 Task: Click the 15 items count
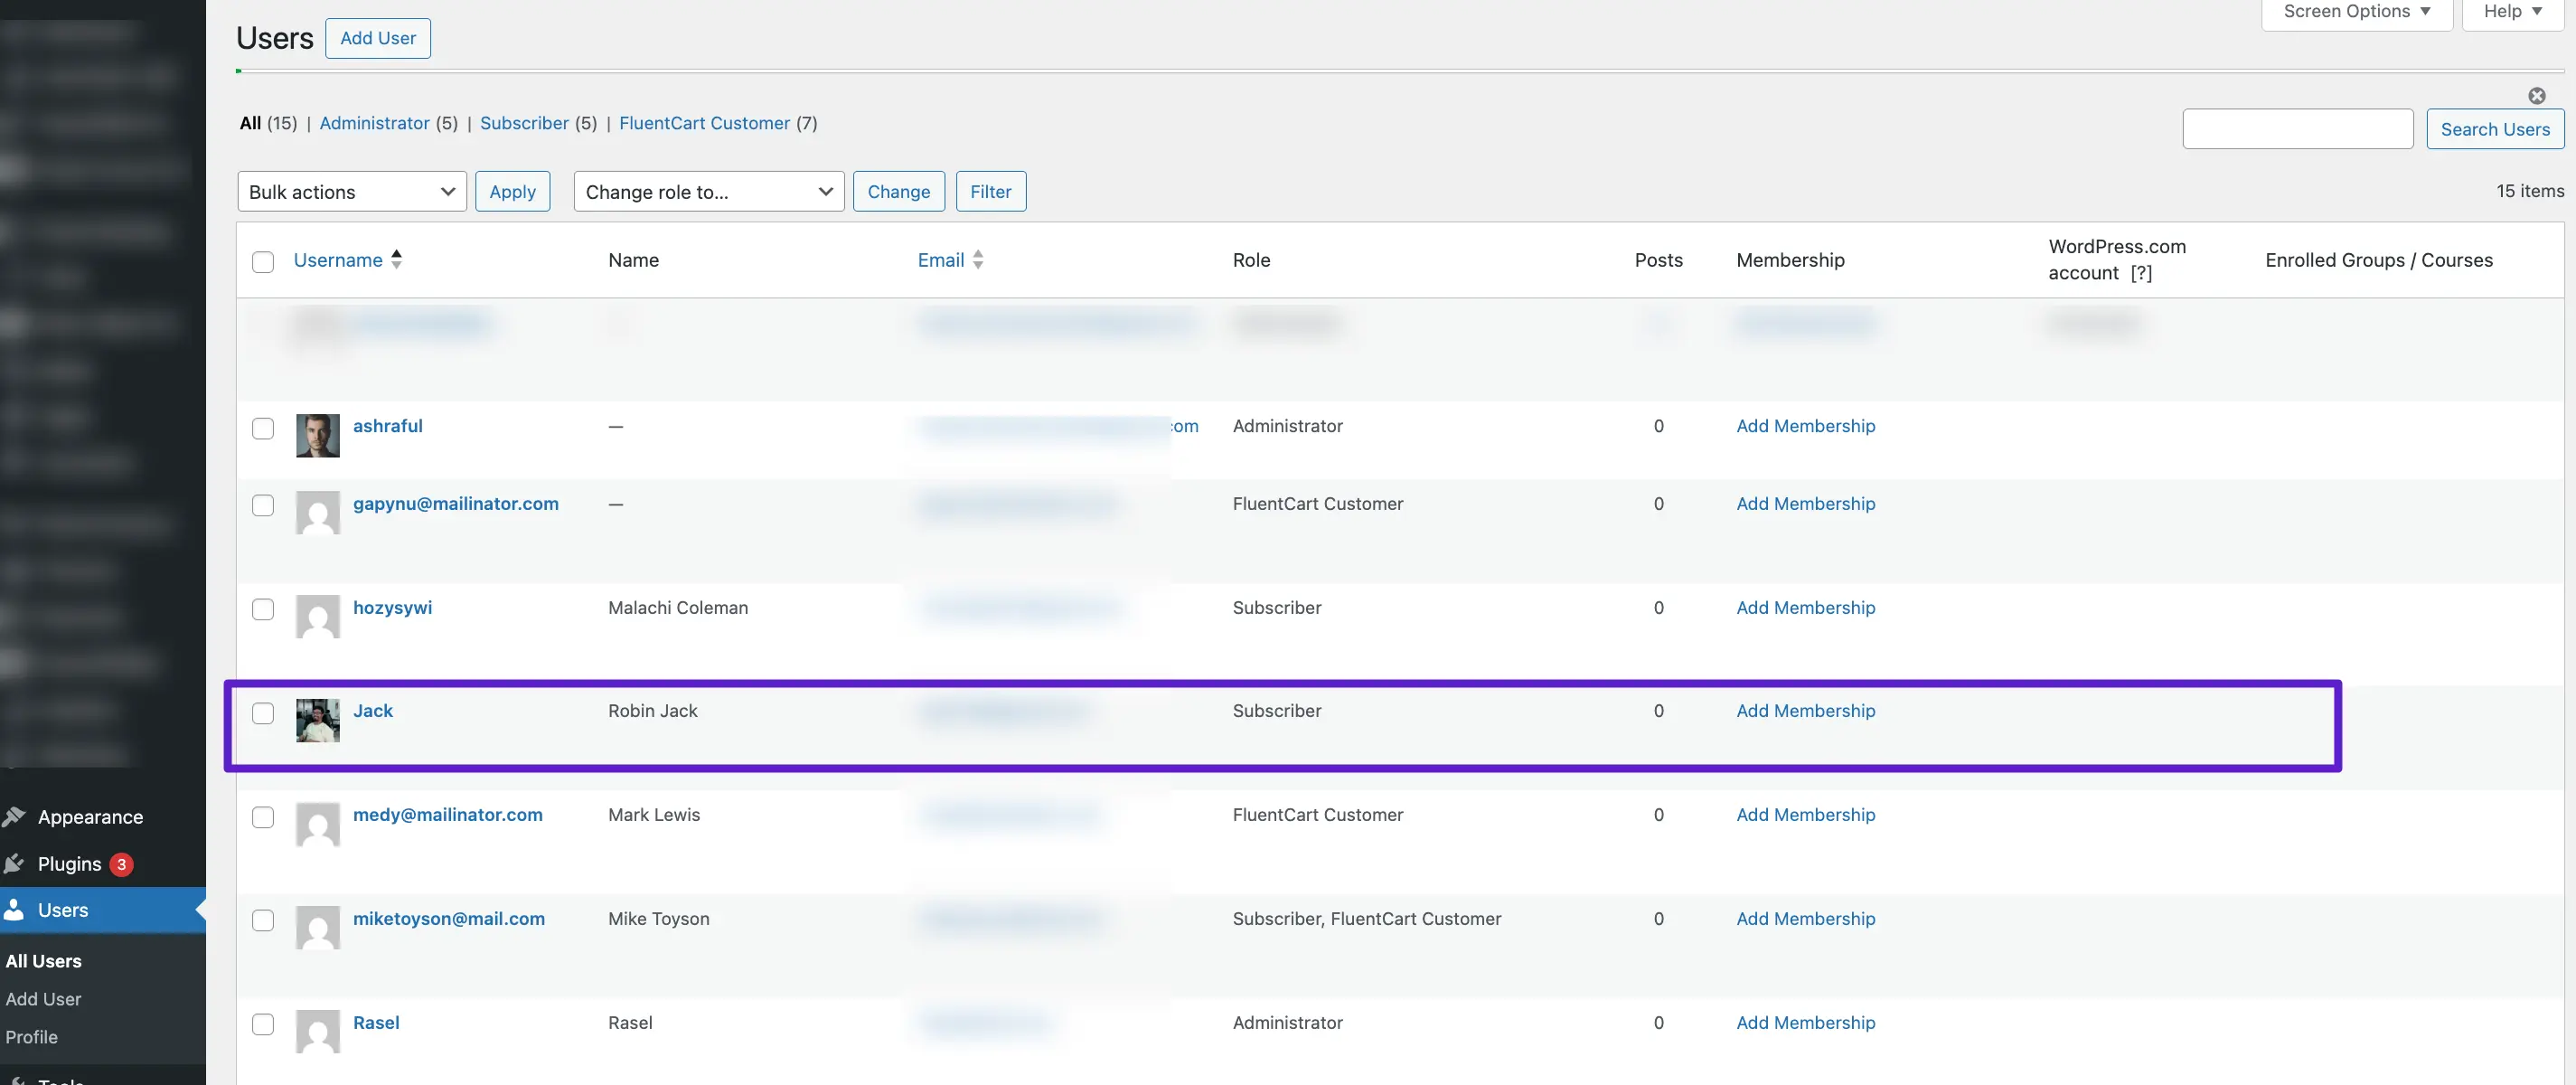(x=2530, y=191)
